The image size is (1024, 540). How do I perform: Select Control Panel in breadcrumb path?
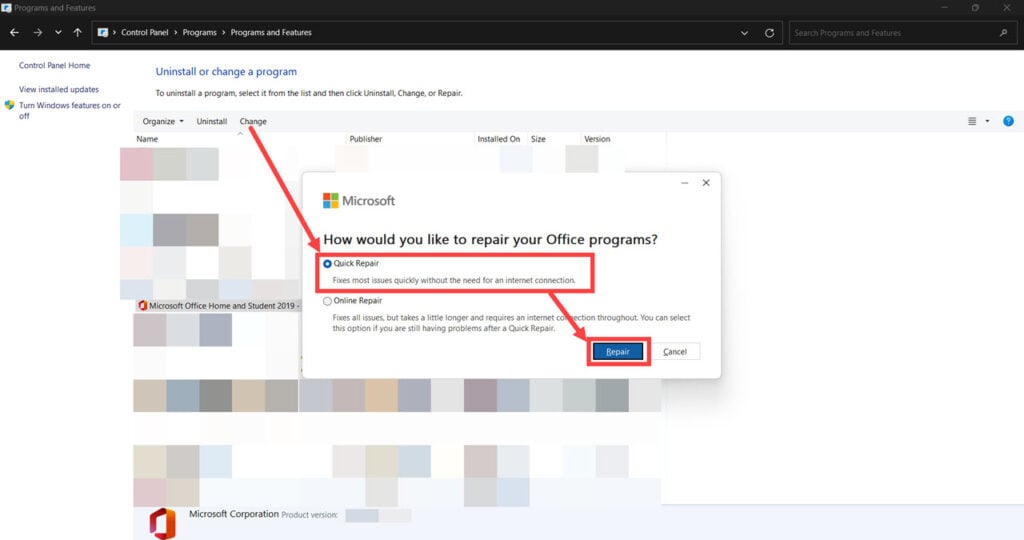click(x=144, y=33)
